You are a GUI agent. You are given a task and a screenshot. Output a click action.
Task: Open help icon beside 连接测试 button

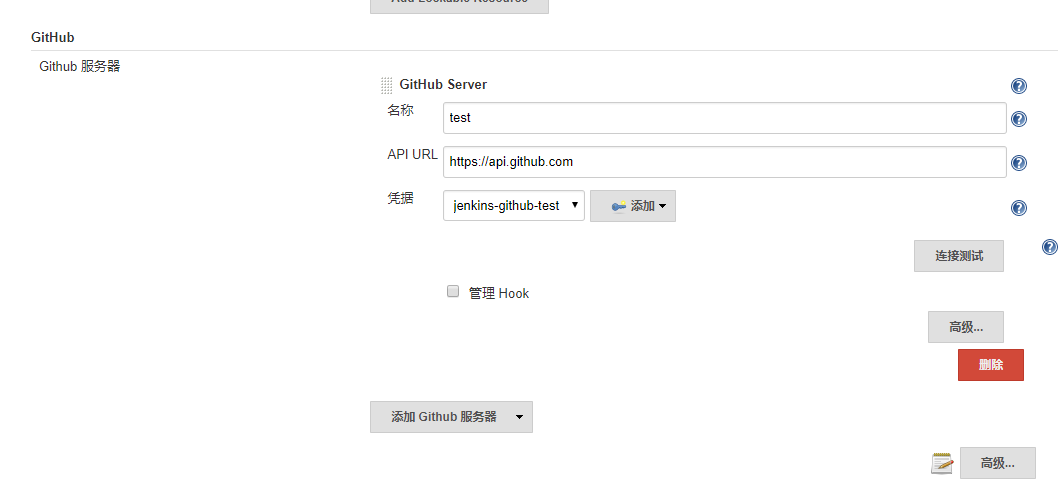click(x=1050, y=247)
